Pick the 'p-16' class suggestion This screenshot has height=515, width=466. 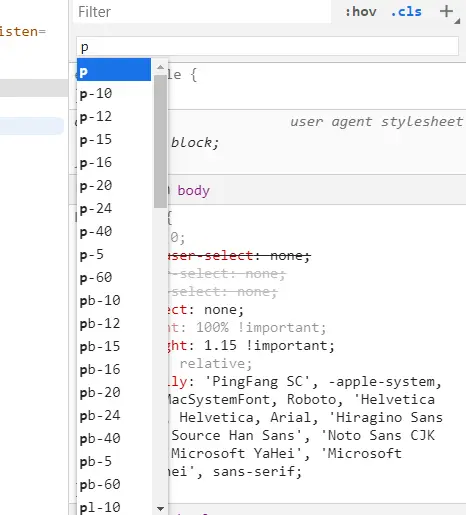pyautogui.click(x=114, y=162)
